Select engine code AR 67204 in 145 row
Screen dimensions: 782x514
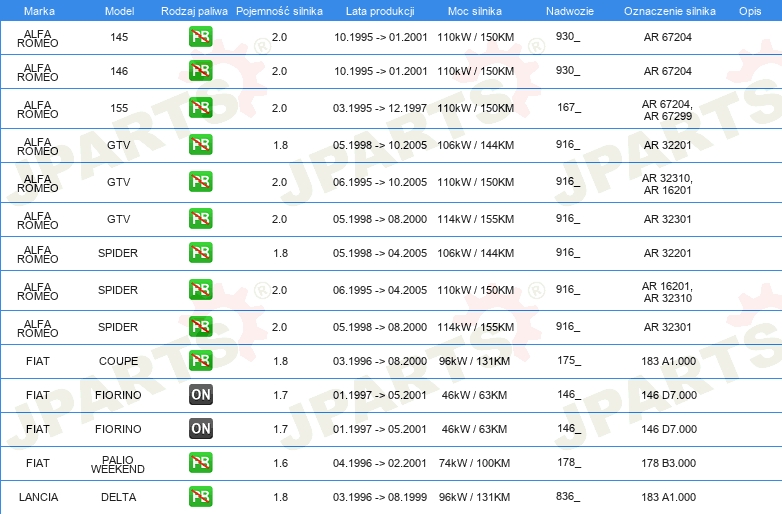(x=668, y=37)
